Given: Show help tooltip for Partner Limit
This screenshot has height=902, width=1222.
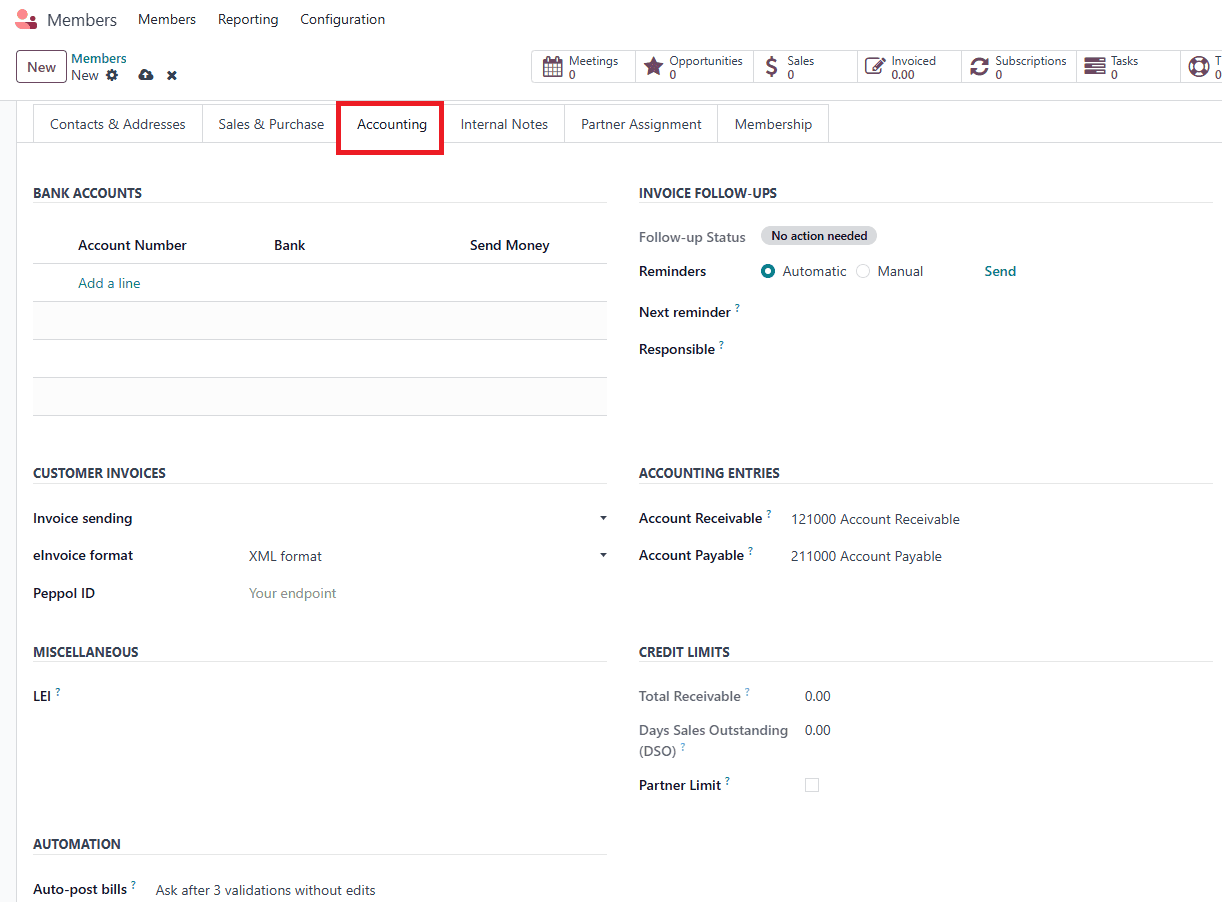Looking at the screenshot, I should tap(727, 781).
